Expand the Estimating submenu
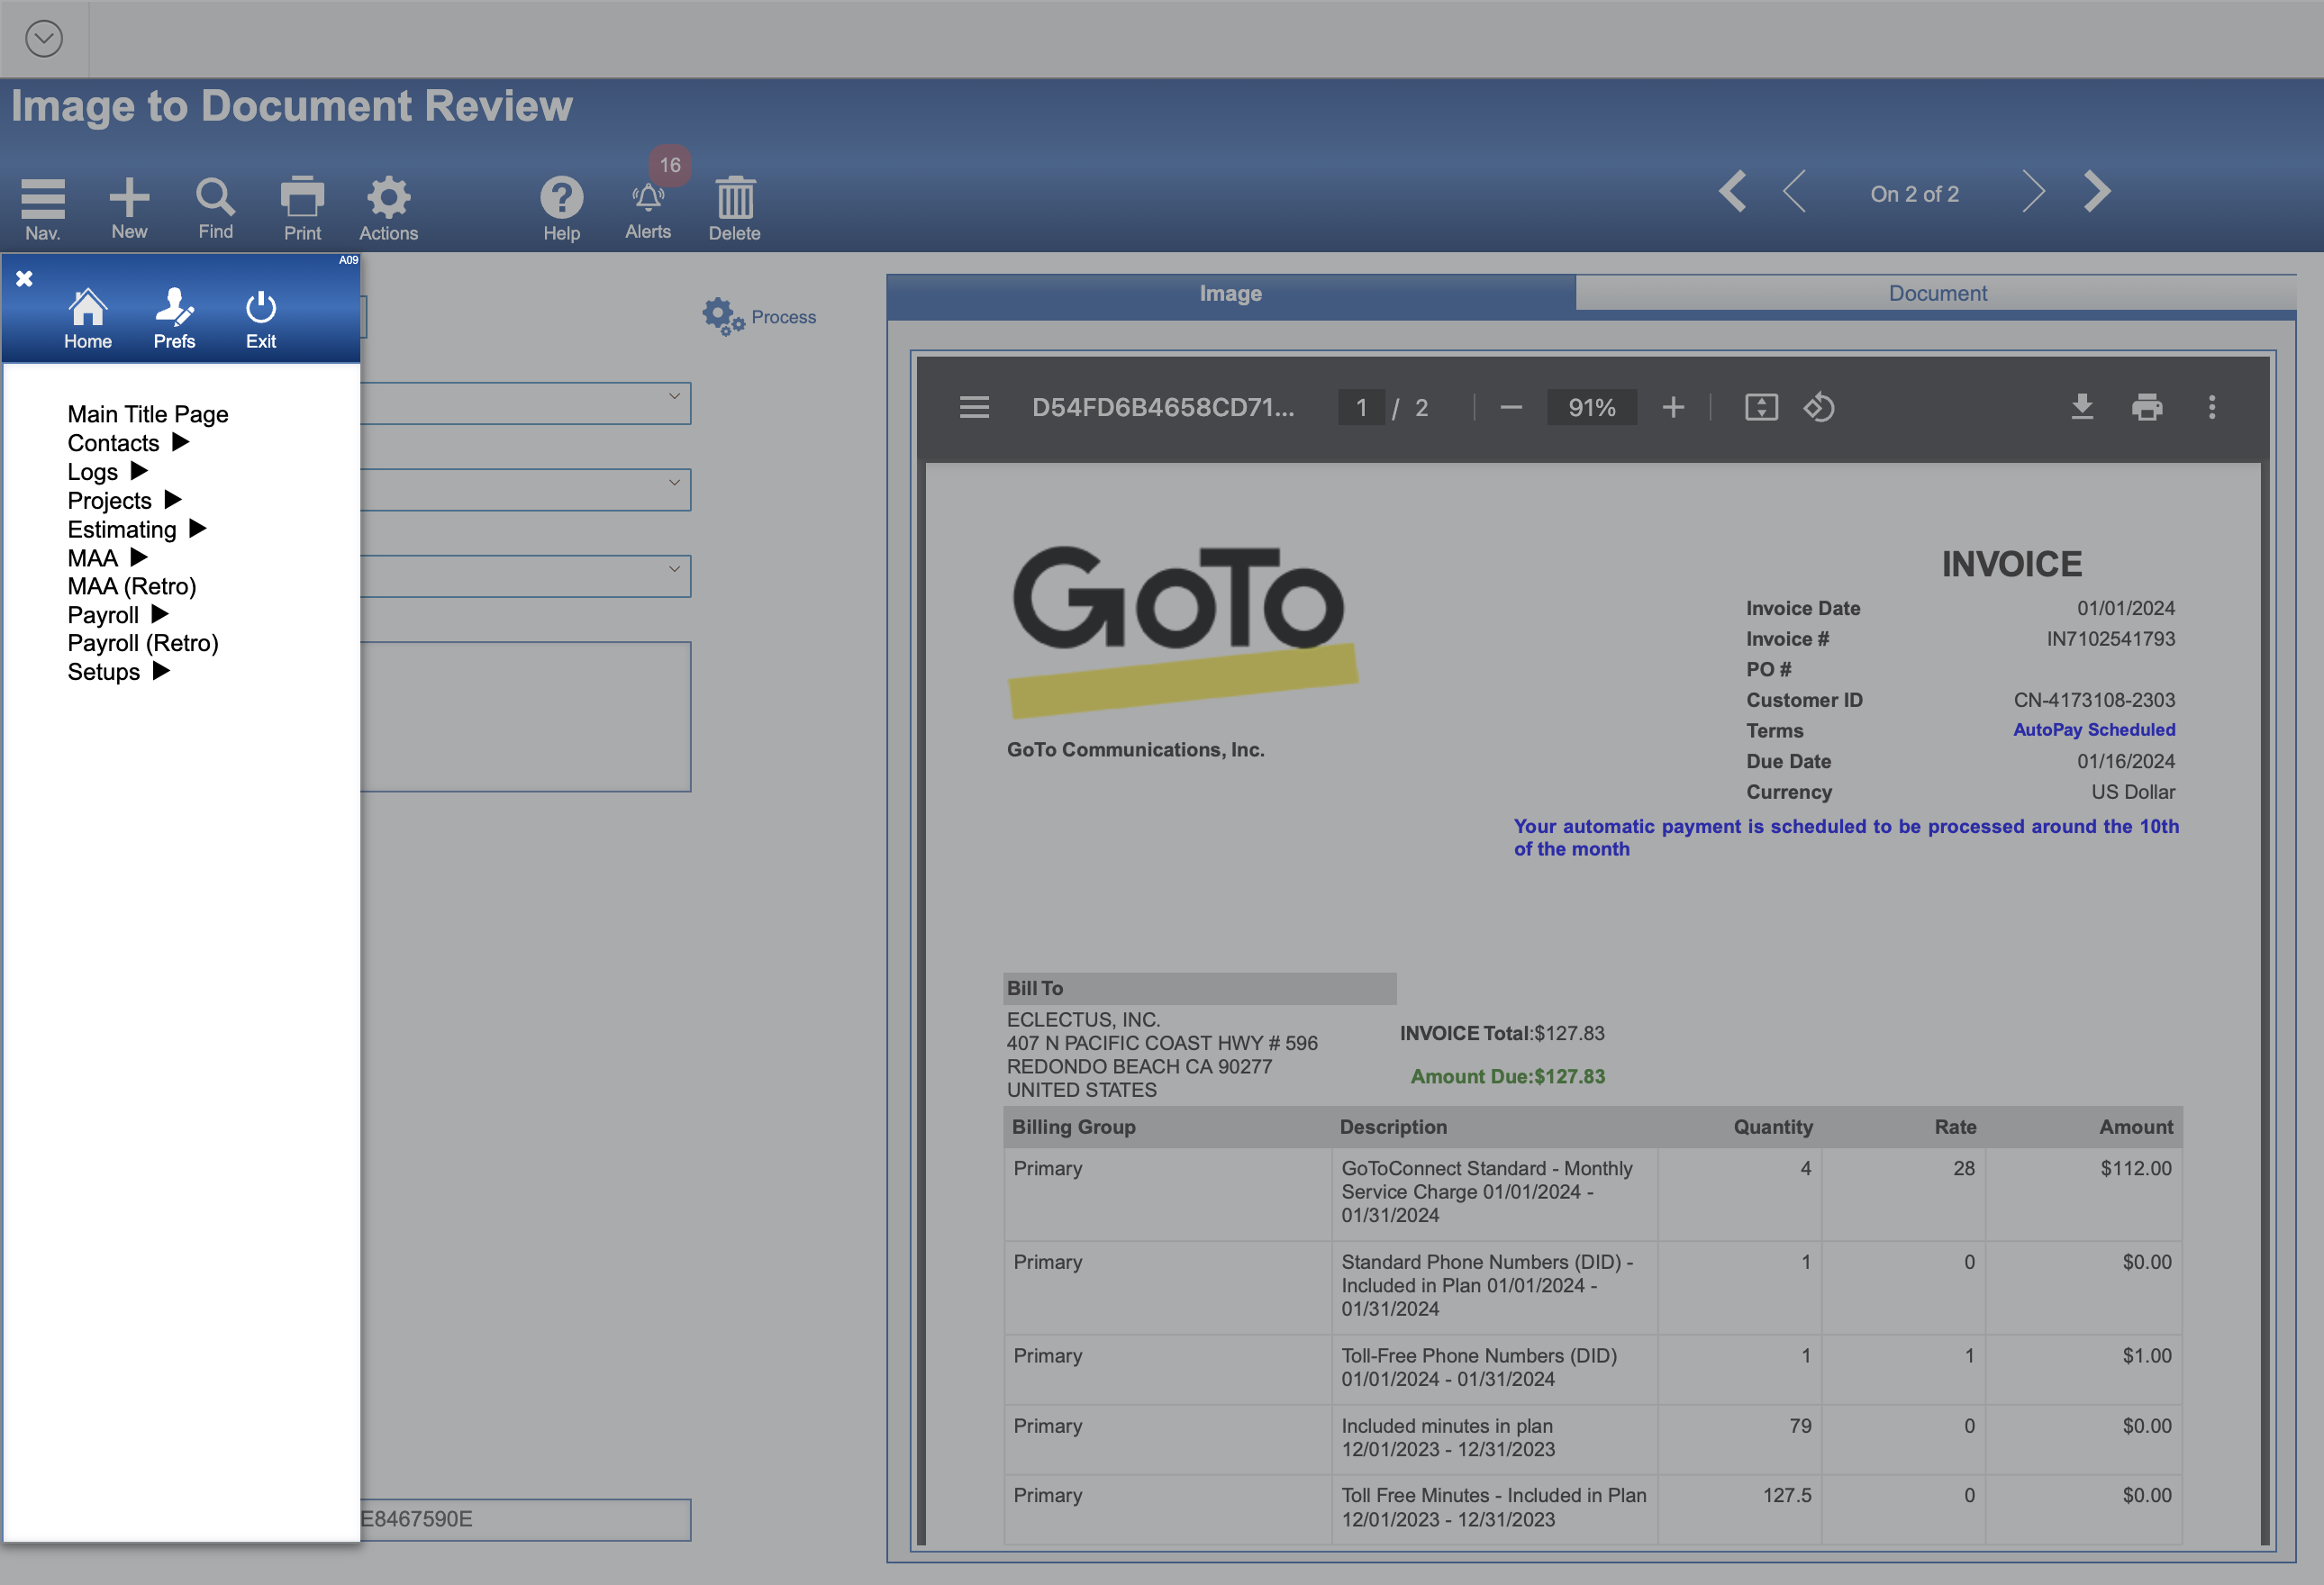This screenshot has height=1585, width=2324. coord(137,529)
